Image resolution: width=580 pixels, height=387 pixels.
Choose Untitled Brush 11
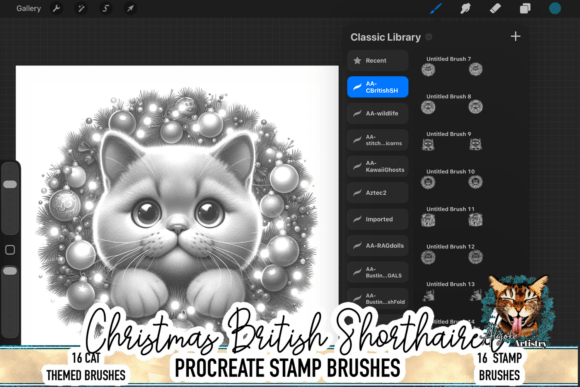click(x=452, y=216)
